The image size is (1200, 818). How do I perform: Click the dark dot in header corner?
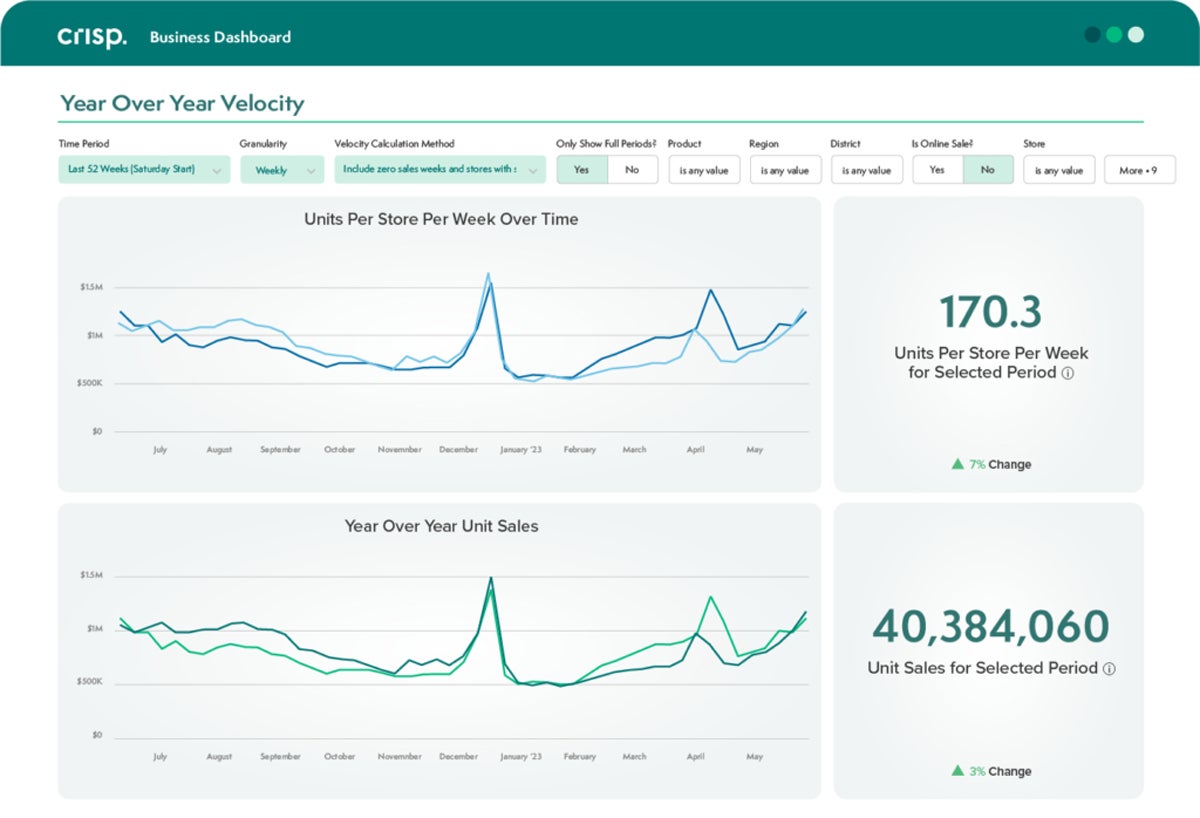tap(1093, 35)
